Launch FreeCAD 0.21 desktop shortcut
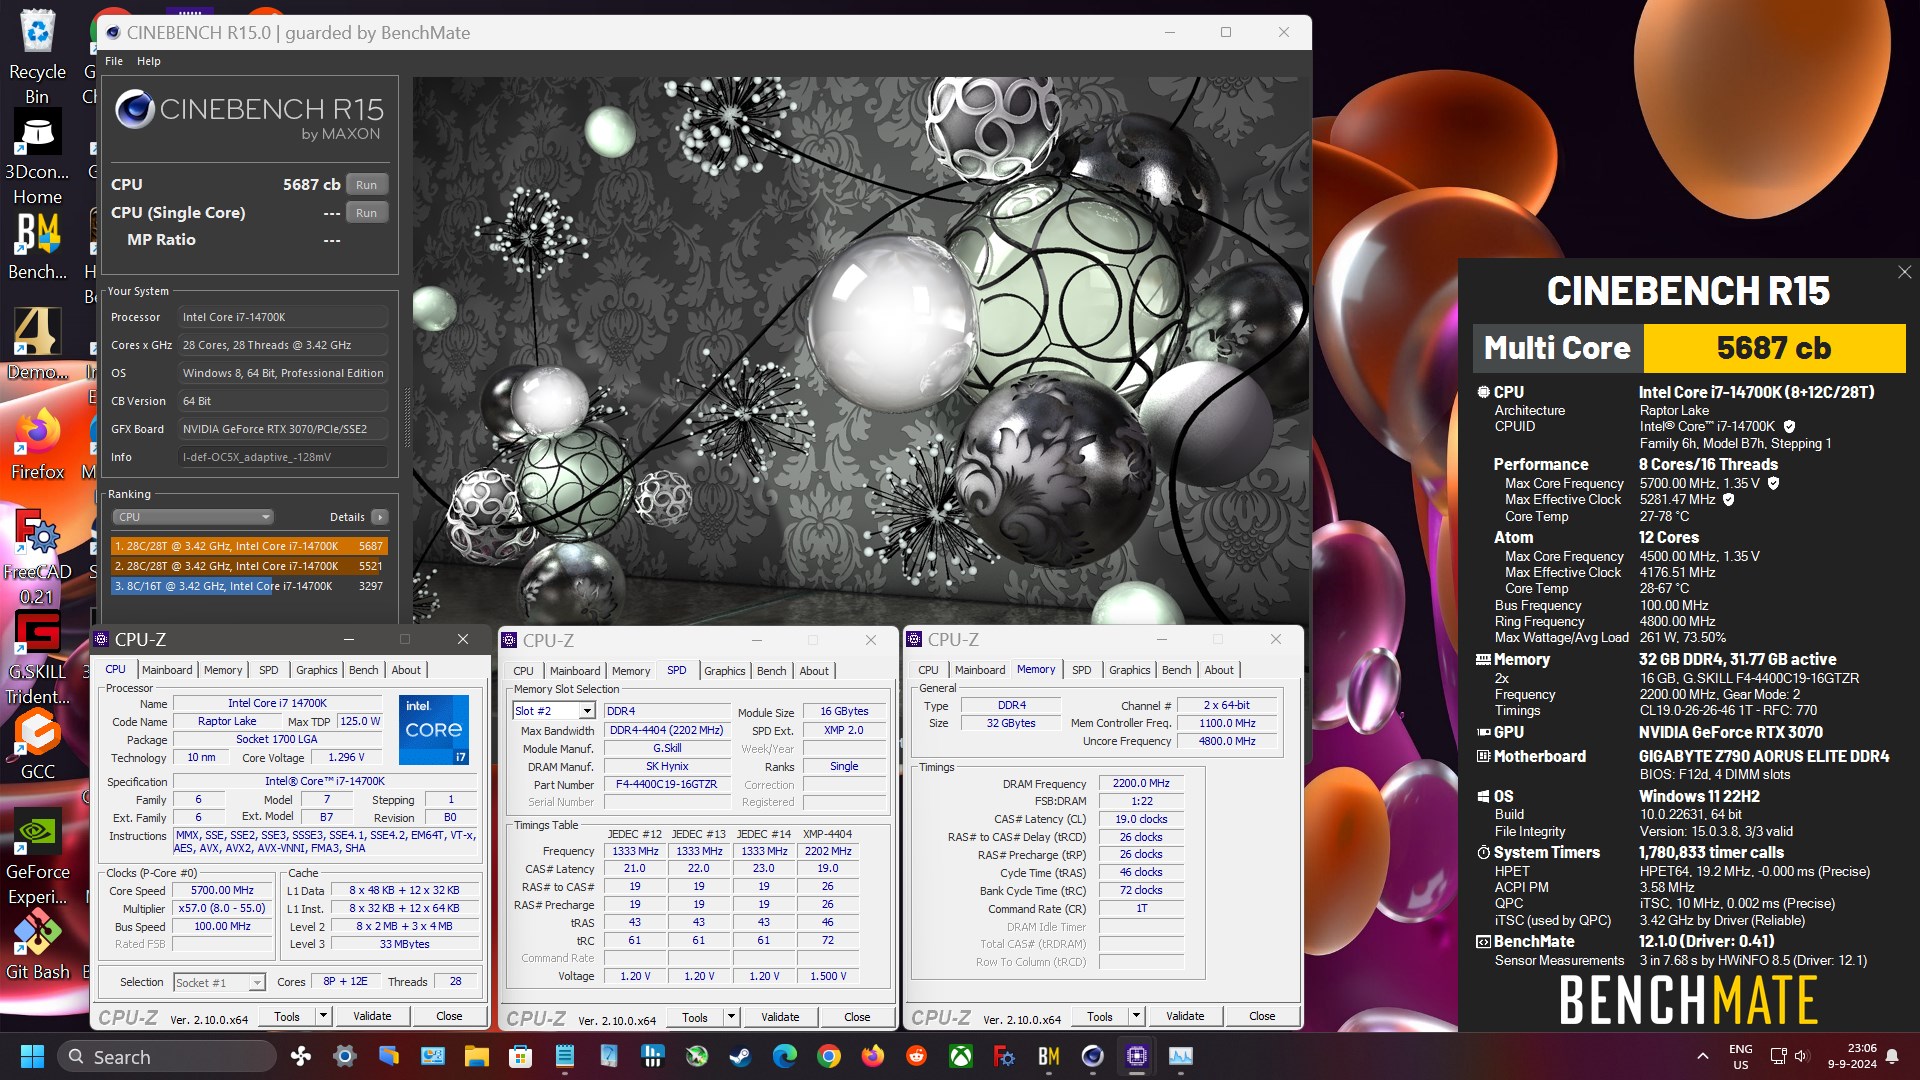 37,556
